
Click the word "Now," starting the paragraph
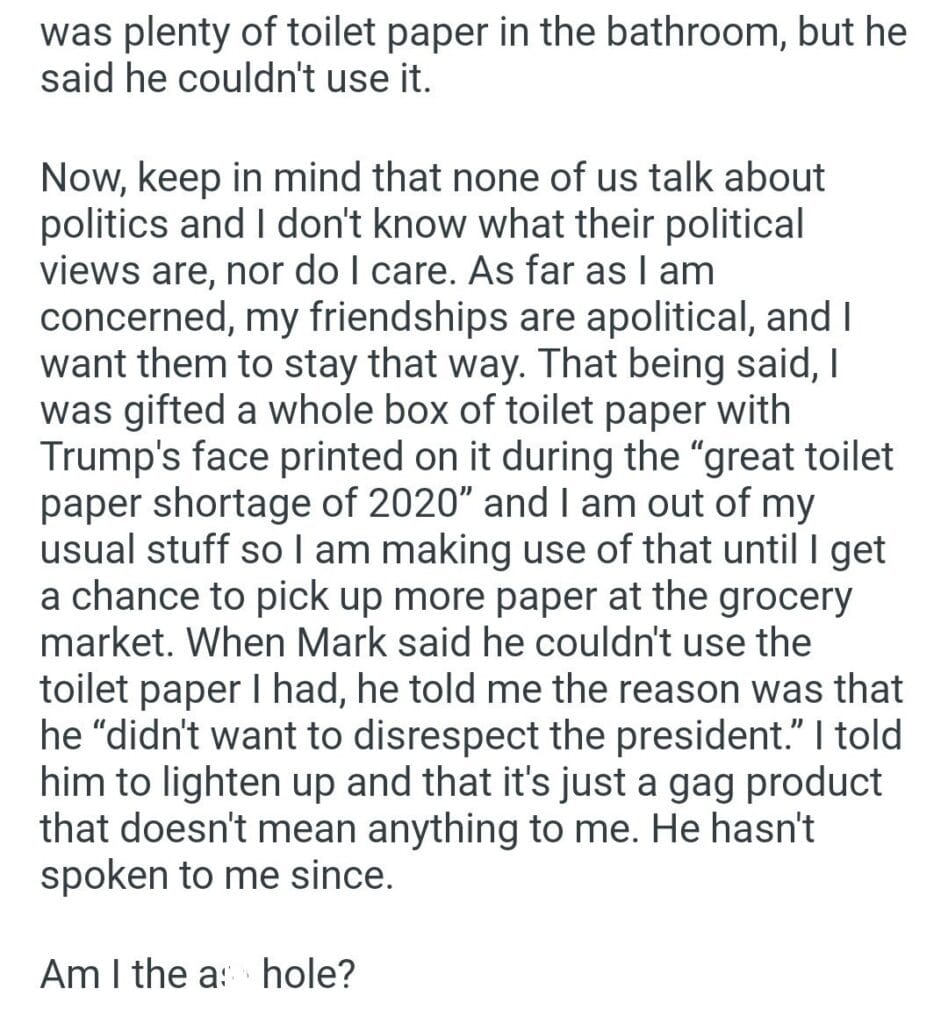[81, 179]
